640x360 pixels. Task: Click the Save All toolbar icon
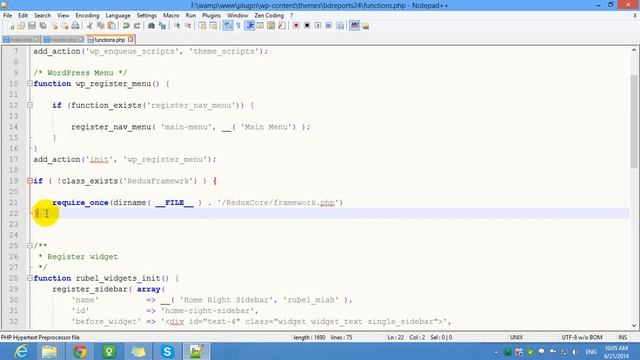point(43,26)
